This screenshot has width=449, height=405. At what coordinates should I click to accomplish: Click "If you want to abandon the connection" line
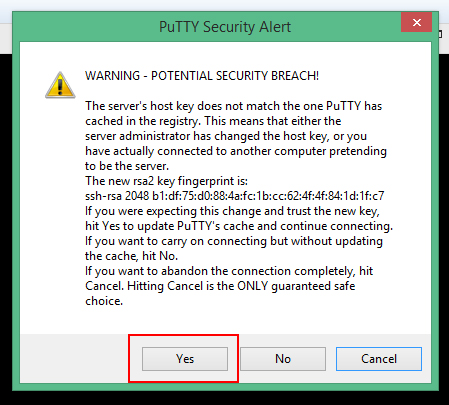(229, 271)
